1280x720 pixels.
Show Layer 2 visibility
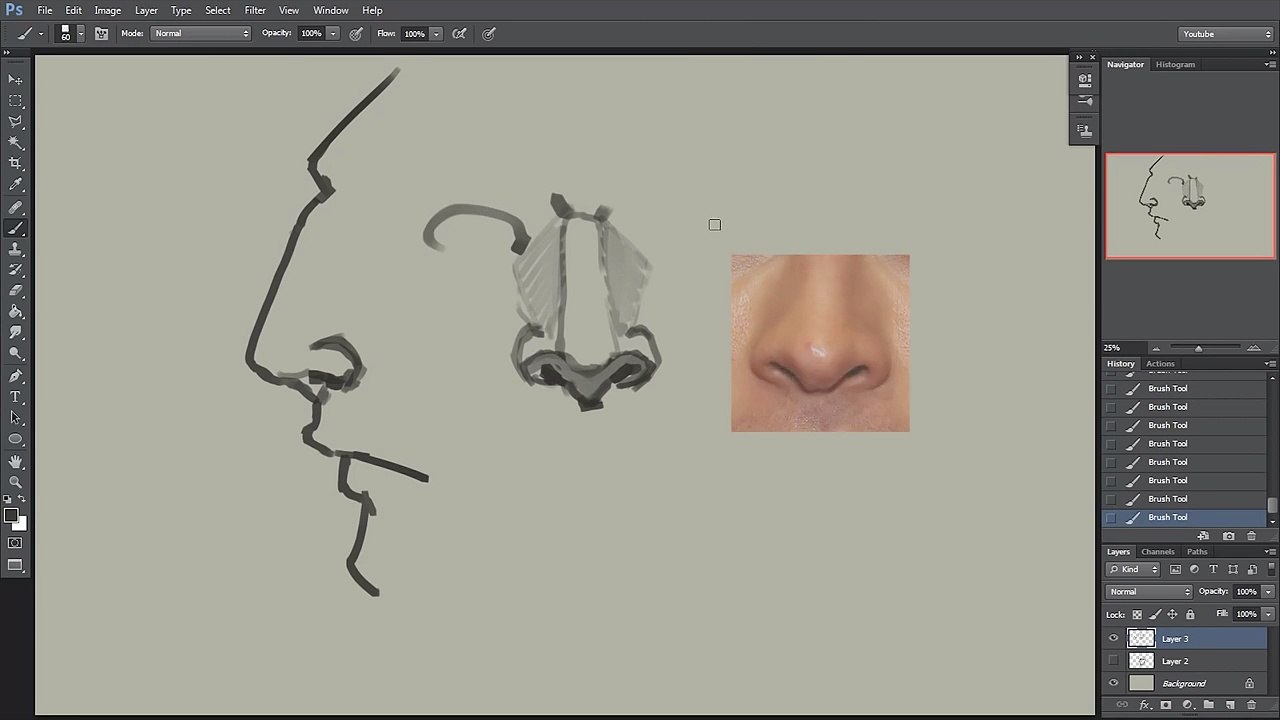(x=1113, y=661)
